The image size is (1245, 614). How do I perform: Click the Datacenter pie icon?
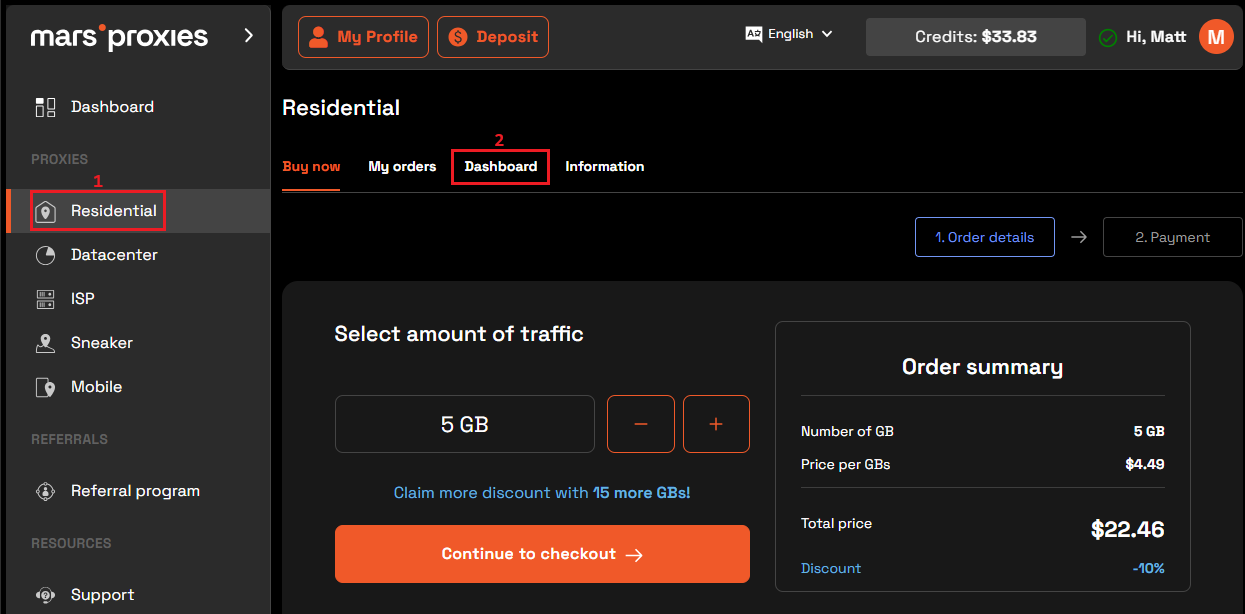pos(45,255)
